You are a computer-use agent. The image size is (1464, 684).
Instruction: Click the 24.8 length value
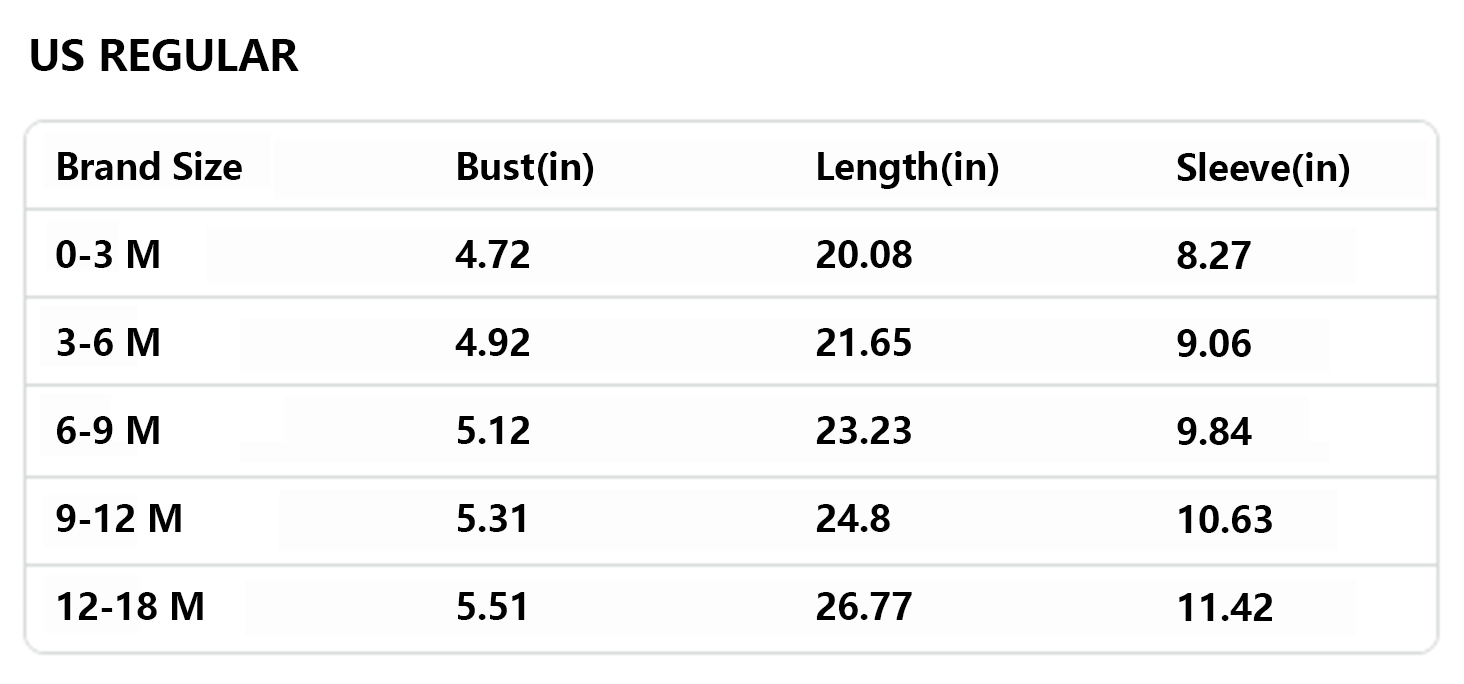click(853, 519)
